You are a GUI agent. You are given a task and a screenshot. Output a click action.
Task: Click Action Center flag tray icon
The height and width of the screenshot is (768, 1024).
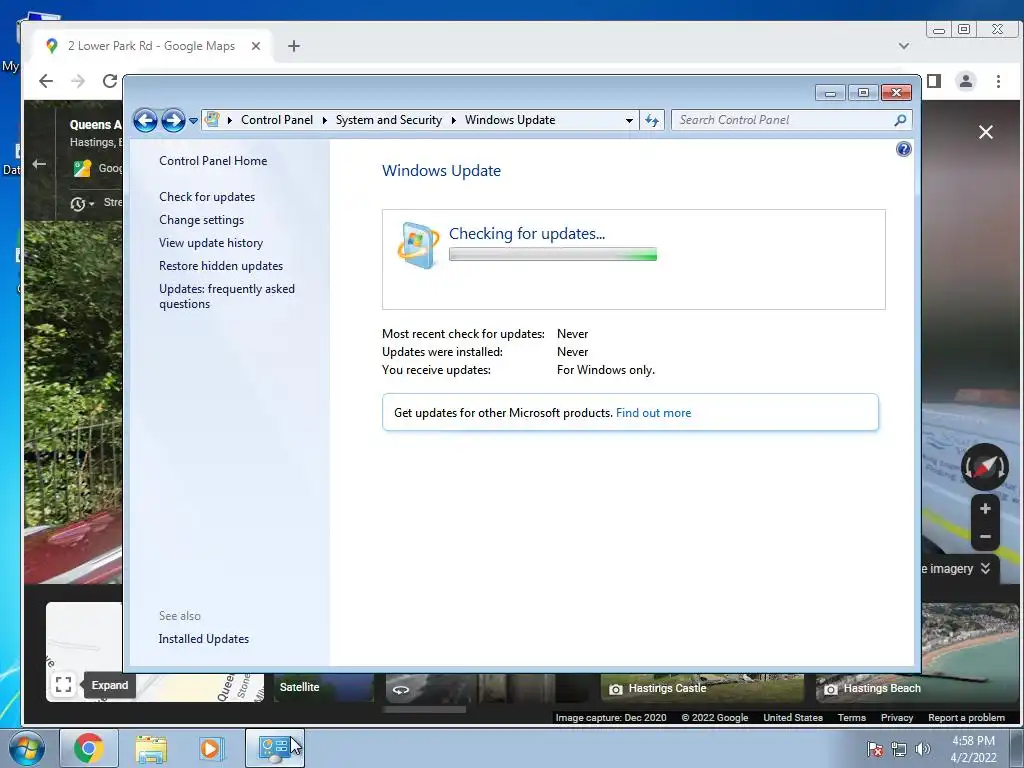coord(875,749)
